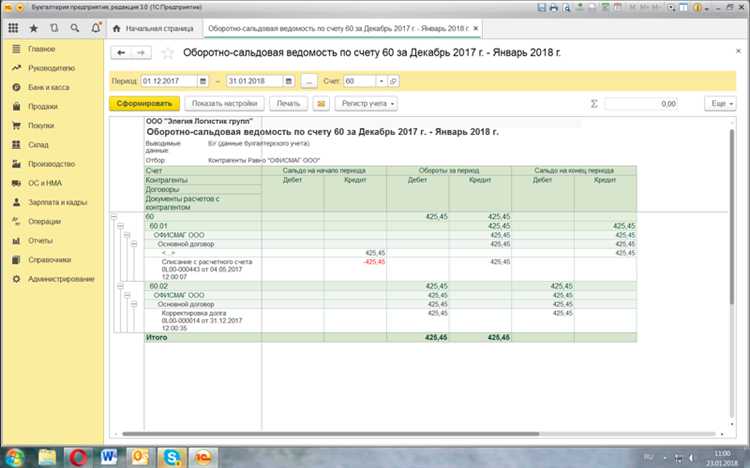Open the title bar menu dropdown arrow
Image resolution: width=750 pixels, height=468 pixels.
coord(20,8)
